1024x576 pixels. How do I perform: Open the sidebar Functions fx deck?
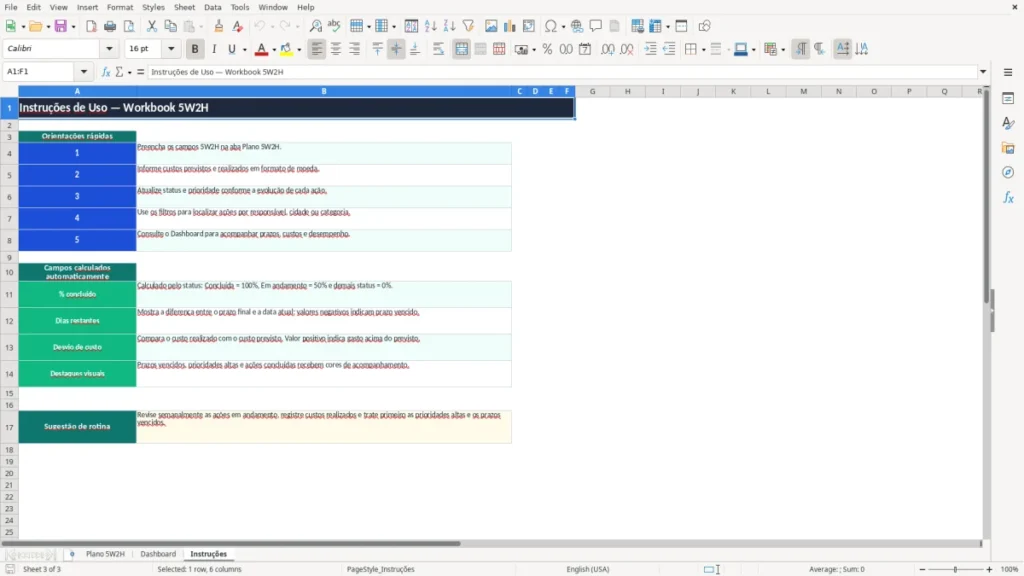(x=1008, y=197)
